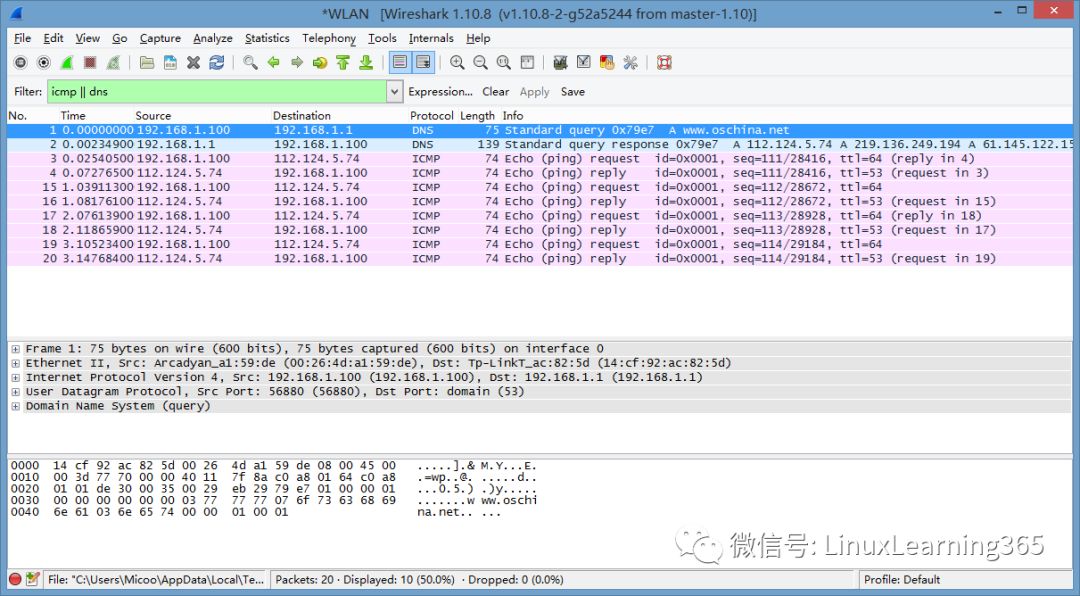The height and width of the screenshot is (596, 1080).
Task: Open expert info red status icon
Action: pos(15,579)
